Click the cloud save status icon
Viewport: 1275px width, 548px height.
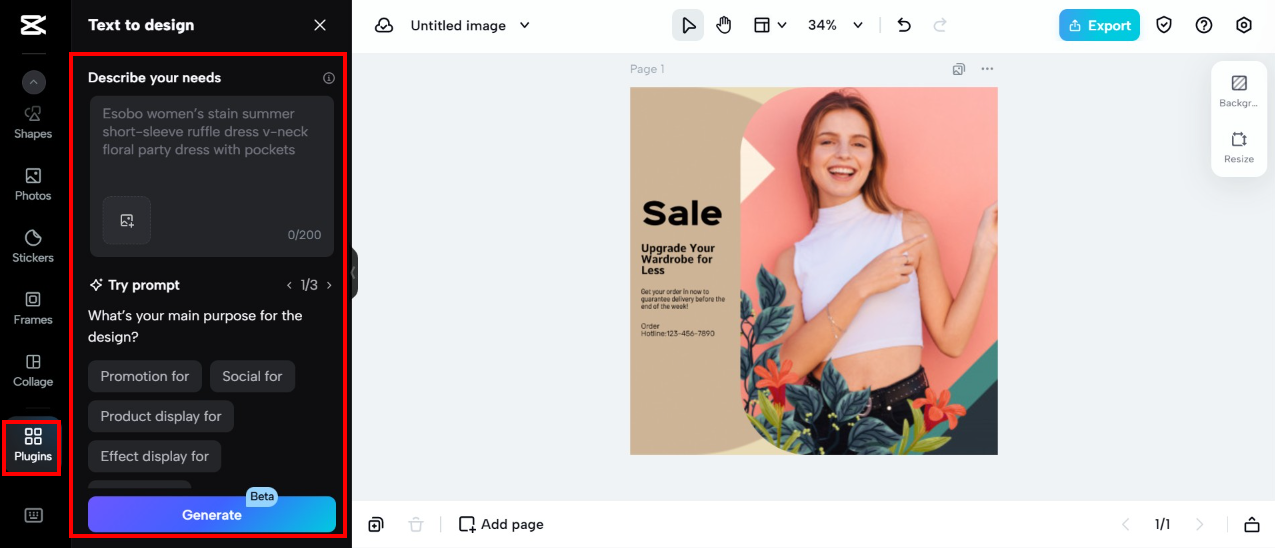point(384,25)
